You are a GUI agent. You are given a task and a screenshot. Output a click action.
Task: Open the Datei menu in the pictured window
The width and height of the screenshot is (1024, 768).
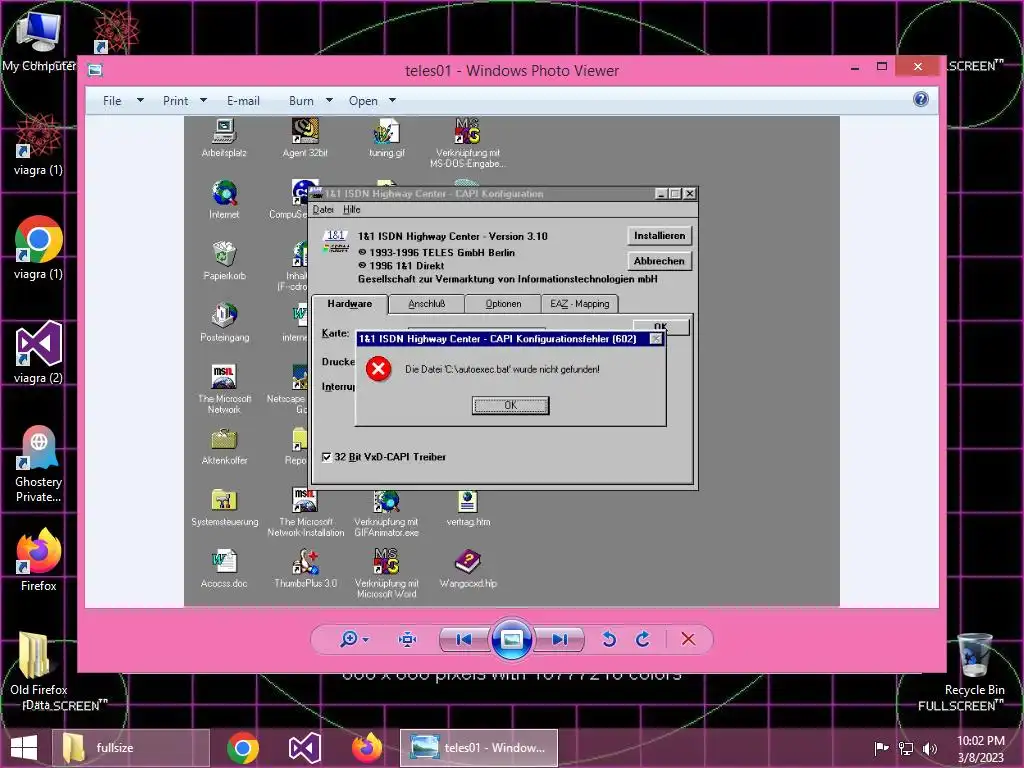pos(323,210)
